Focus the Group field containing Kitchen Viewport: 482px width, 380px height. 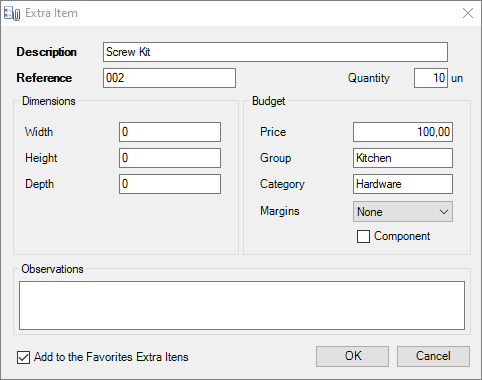tap(403, 158)
